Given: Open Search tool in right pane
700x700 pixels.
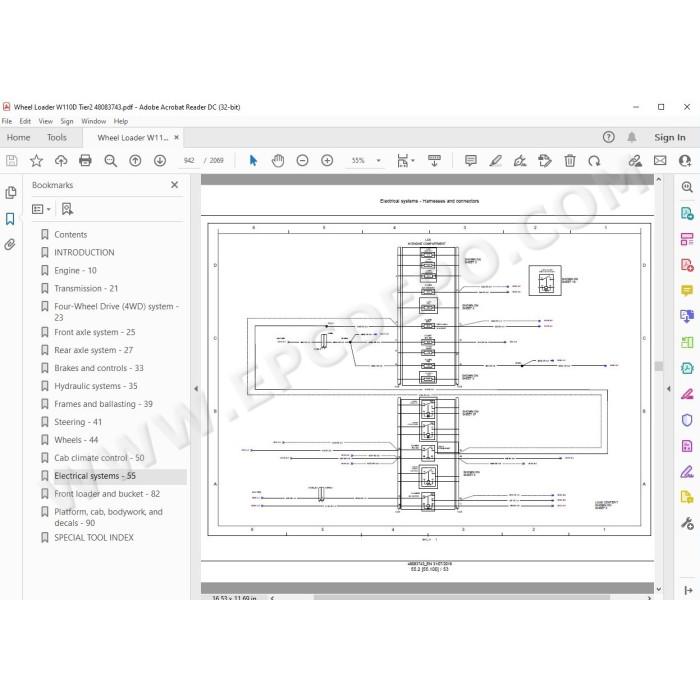Looking at the screenshot, I should pyautogui.click(x=687, y=187).
